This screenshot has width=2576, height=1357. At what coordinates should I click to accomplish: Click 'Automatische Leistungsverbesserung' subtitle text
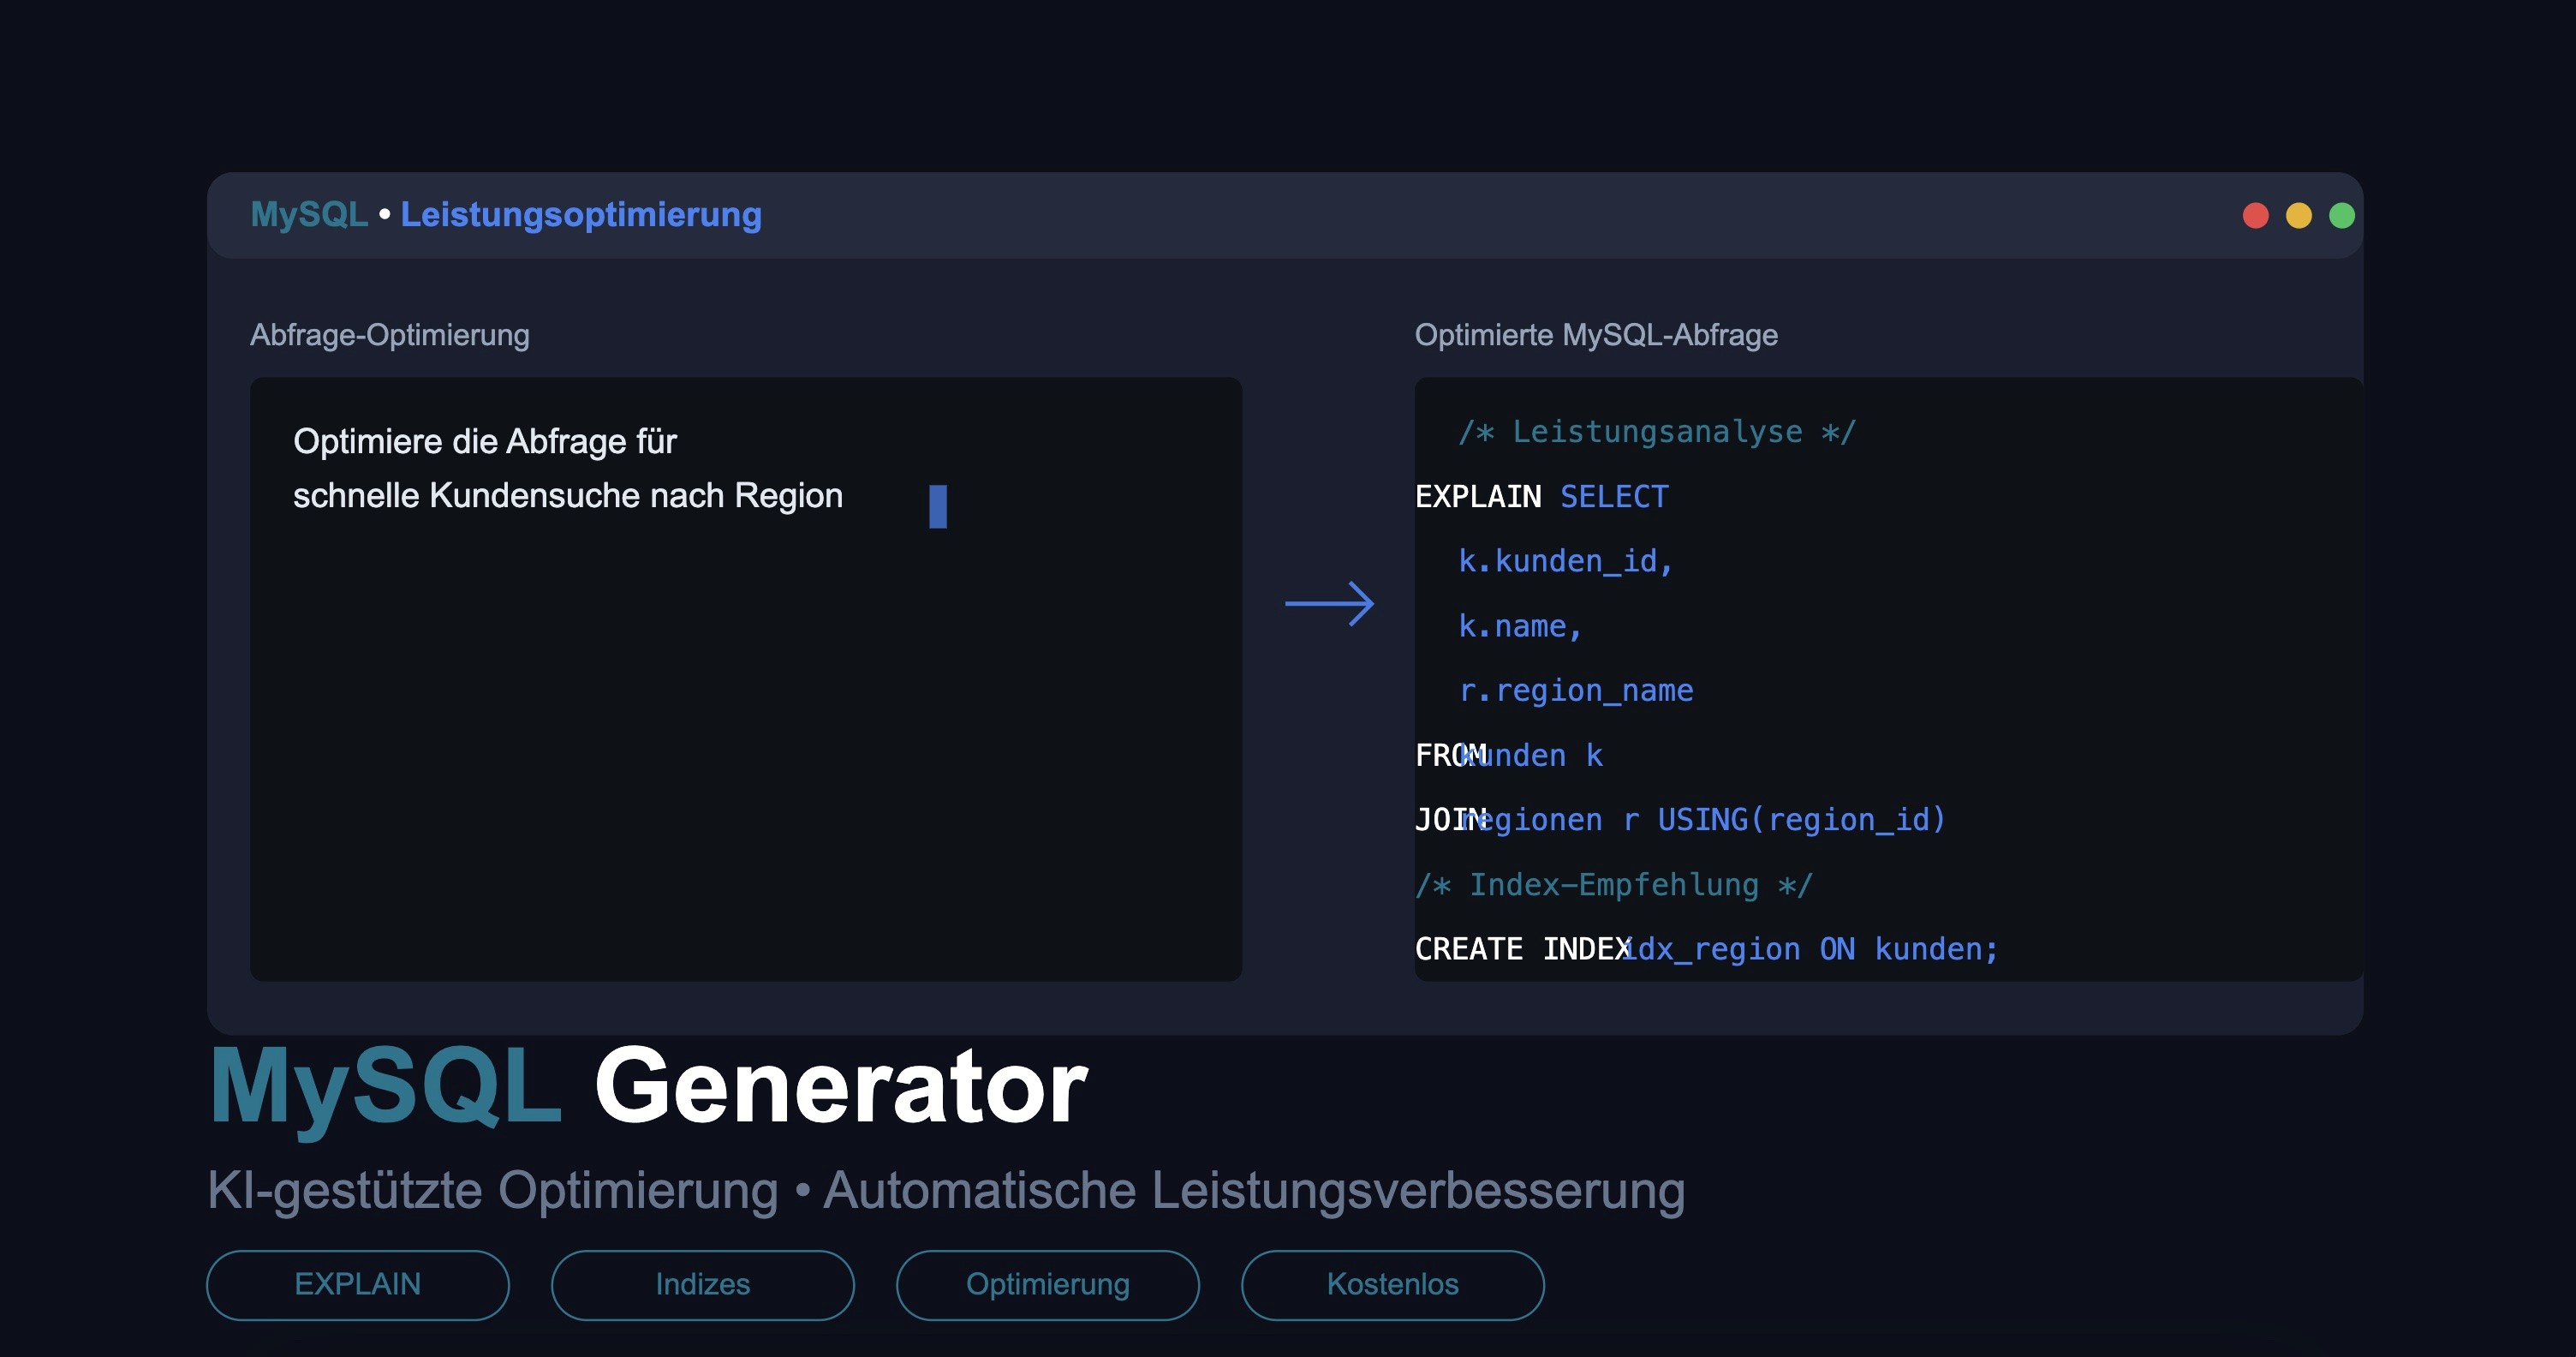[1254, 1191]
